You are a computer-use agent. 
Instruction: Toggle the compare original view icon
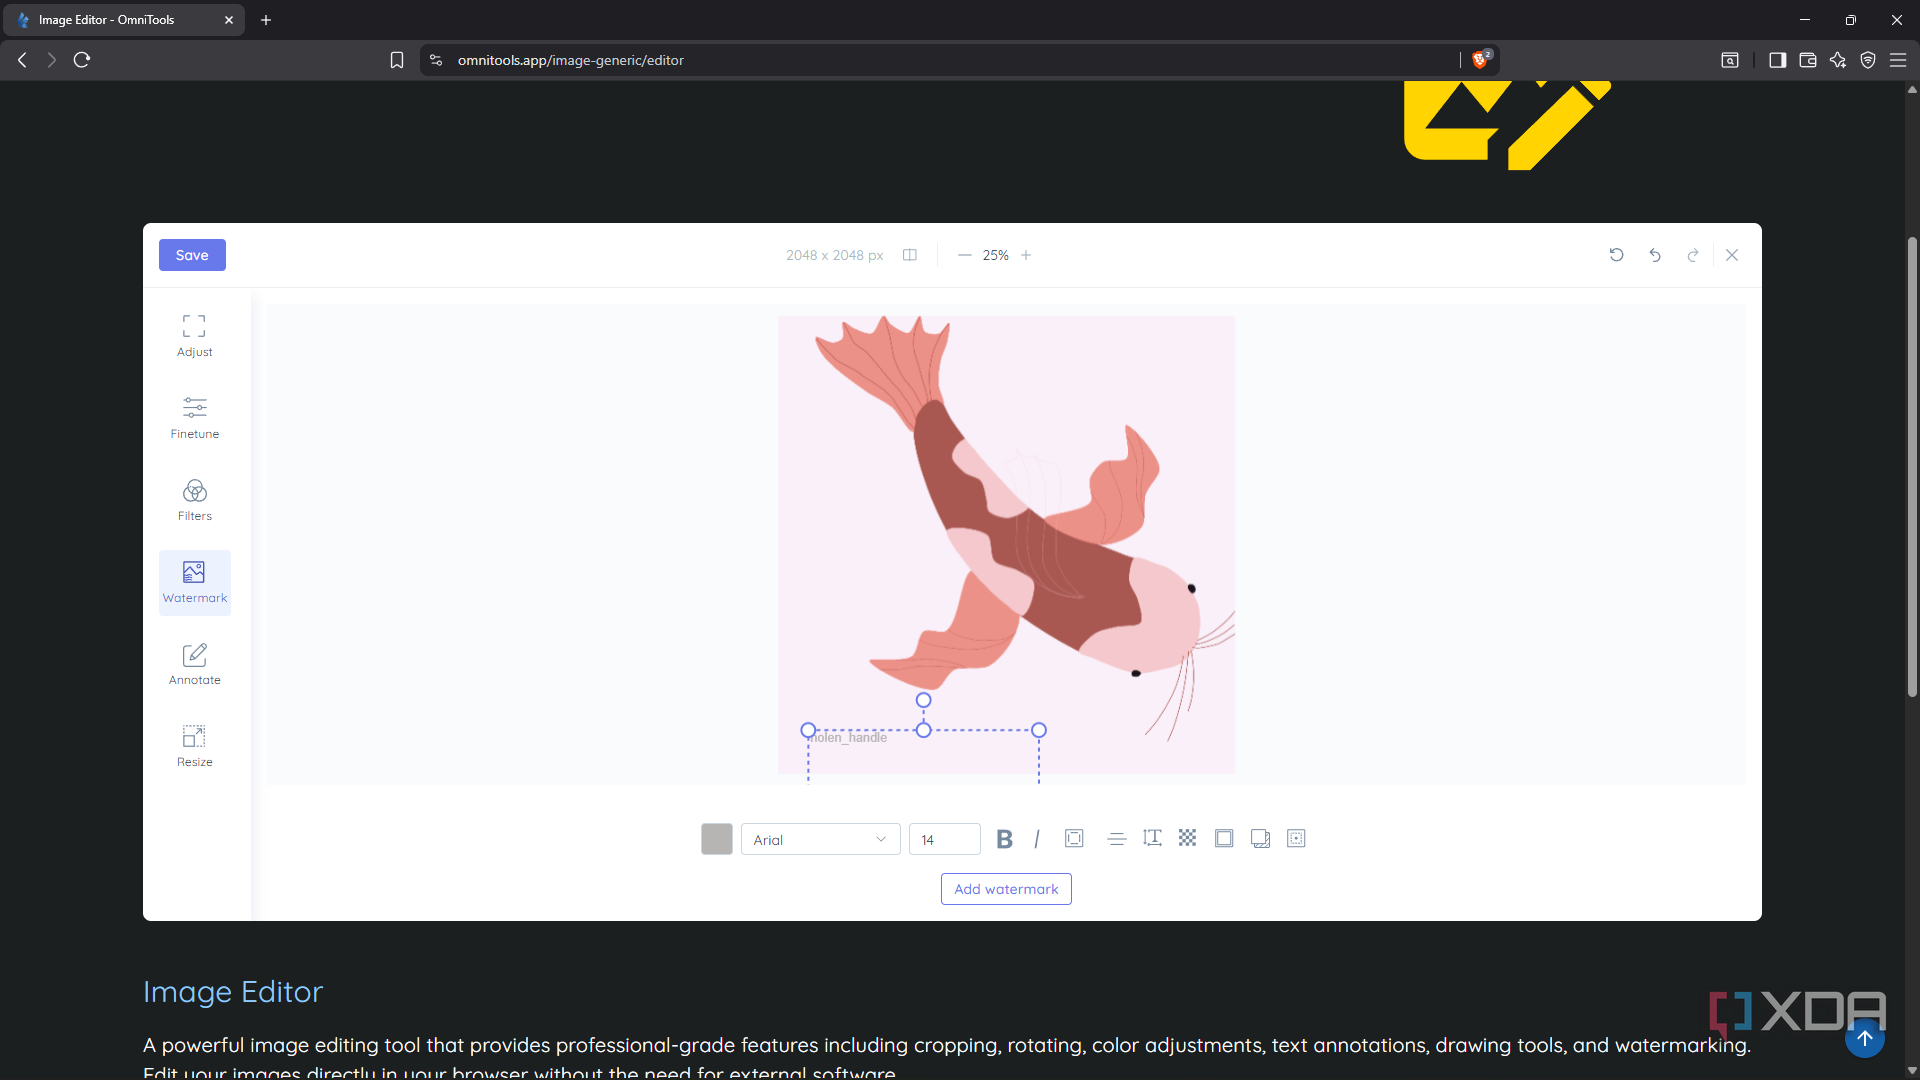(x=910, y=255)
